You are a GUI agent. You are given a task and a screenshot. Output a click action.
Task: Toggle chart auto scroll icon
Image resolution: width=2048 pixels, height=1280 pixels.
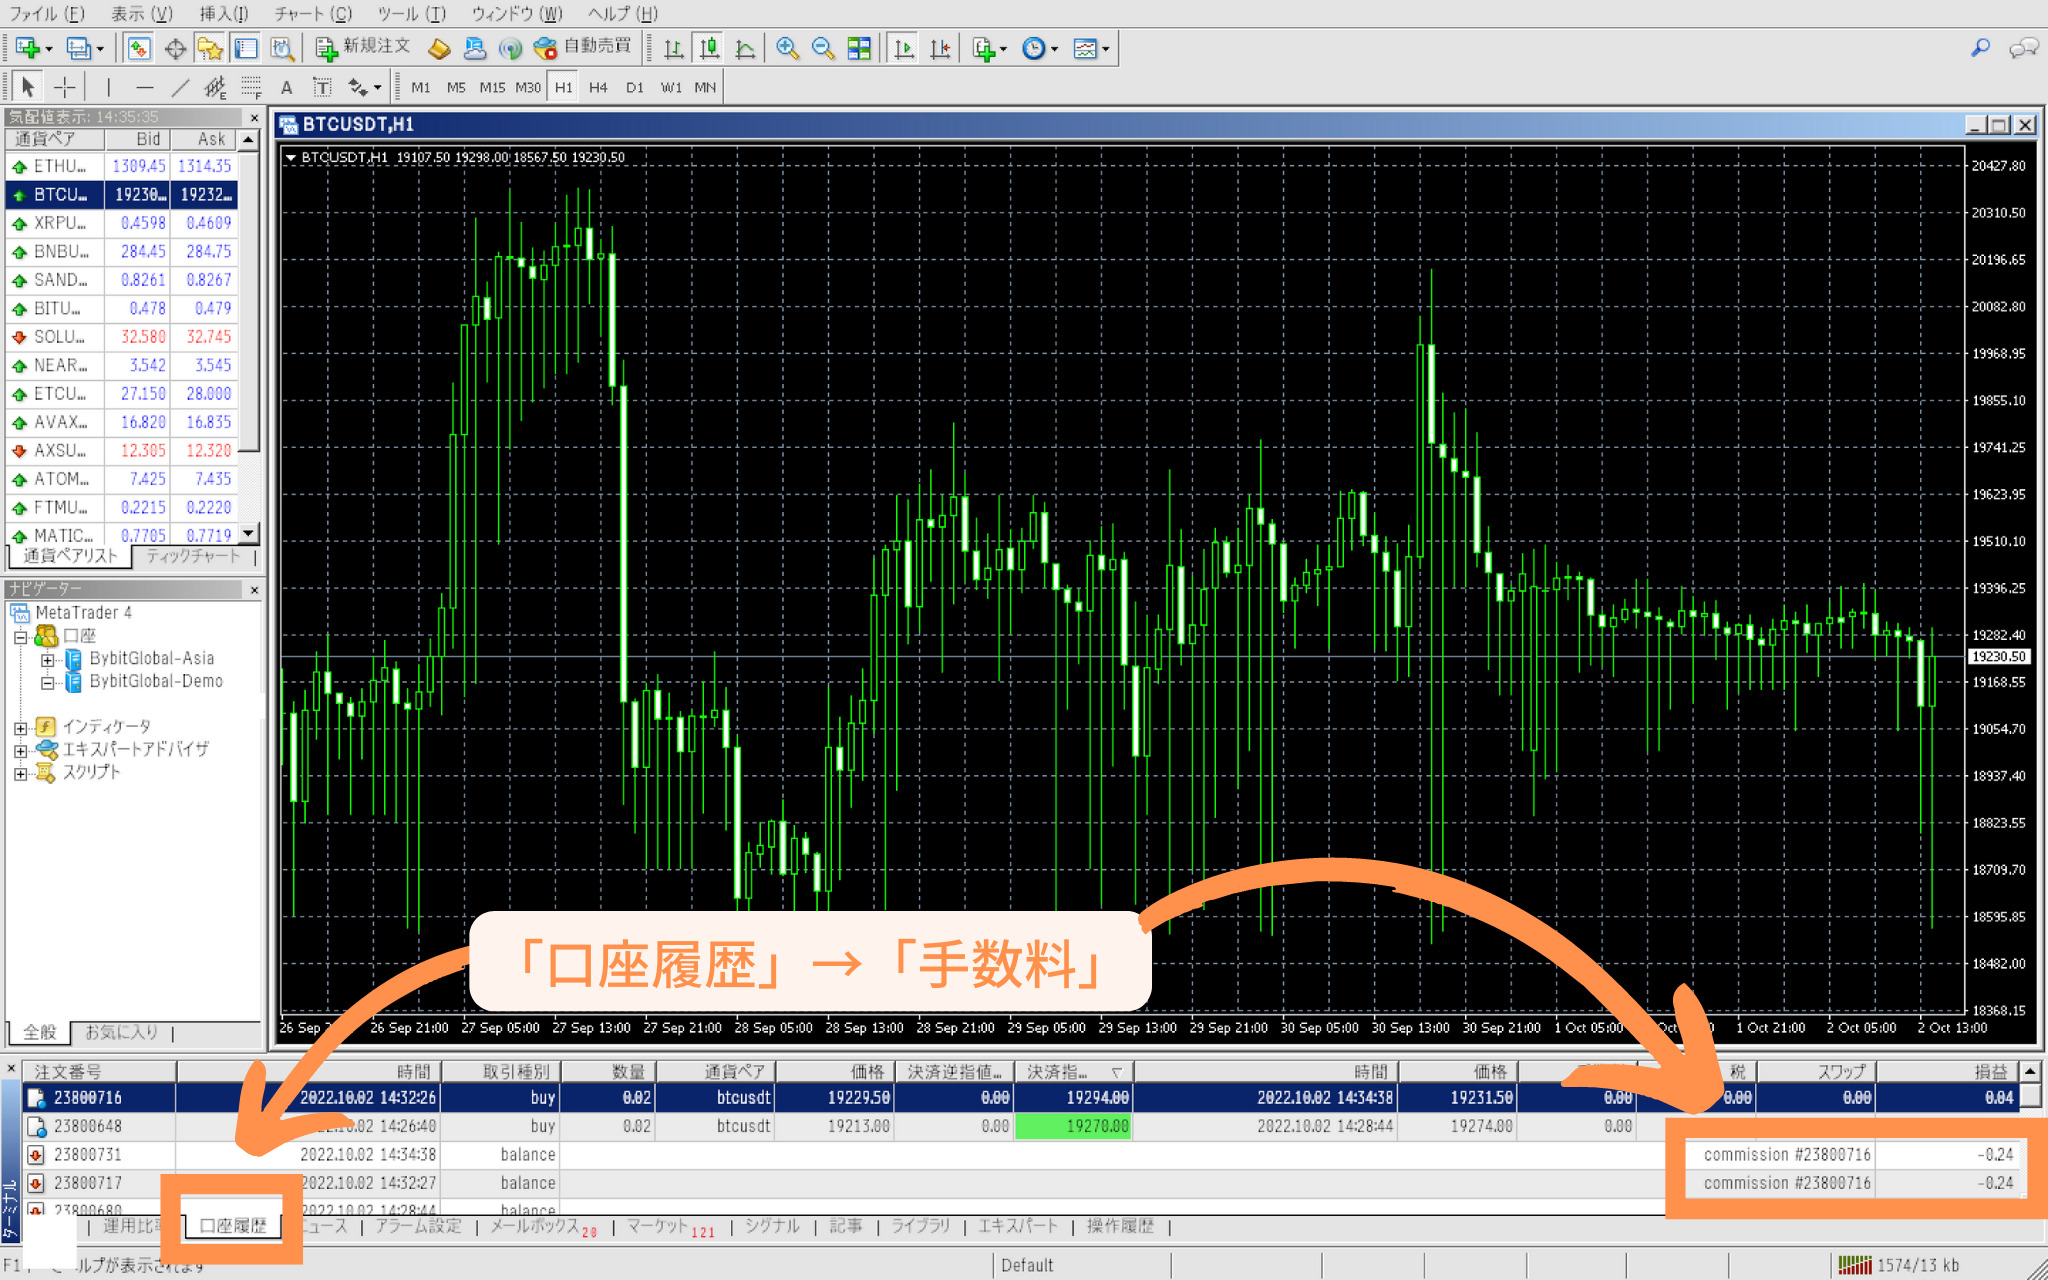[904, 48]
